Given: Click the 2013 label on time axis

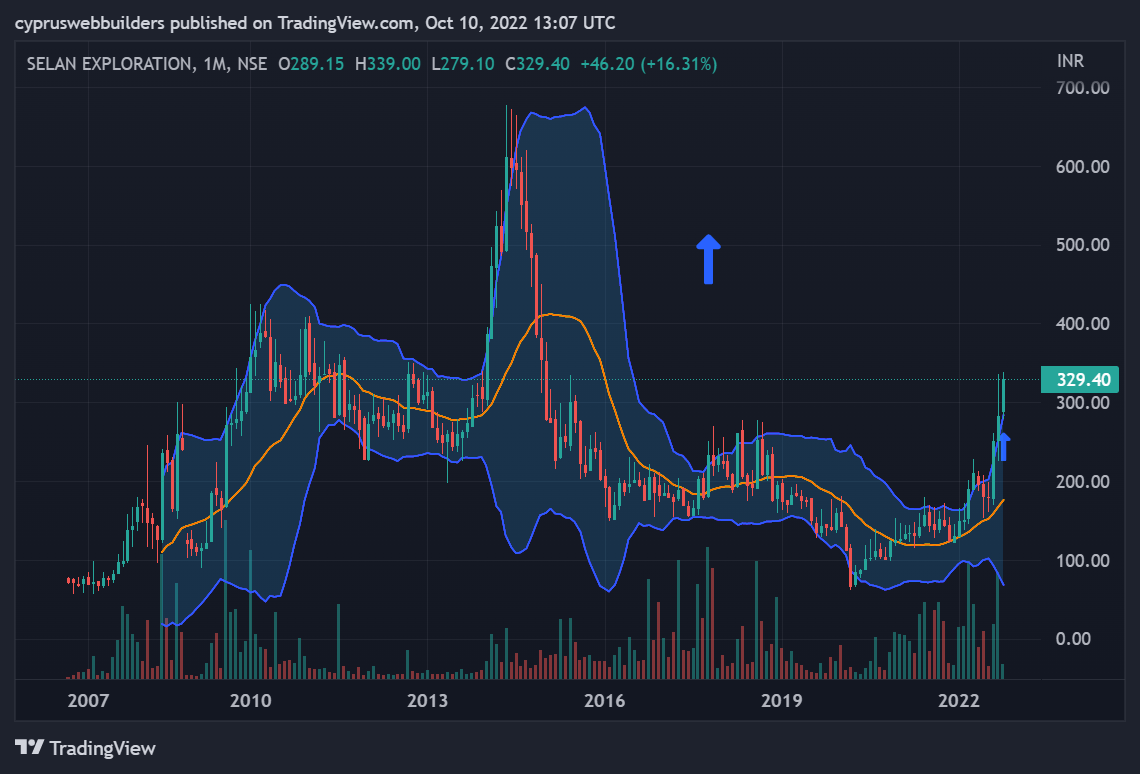Looking at the screenshot, I should (428, 701).
